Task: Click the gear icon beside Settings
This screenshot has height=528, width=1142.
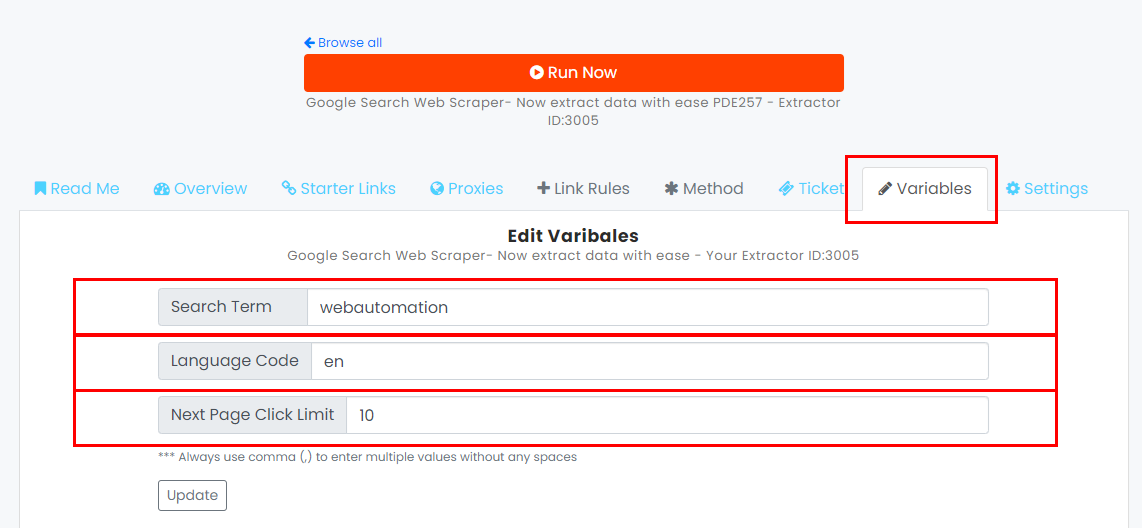Action: (x=1012, y=189)
